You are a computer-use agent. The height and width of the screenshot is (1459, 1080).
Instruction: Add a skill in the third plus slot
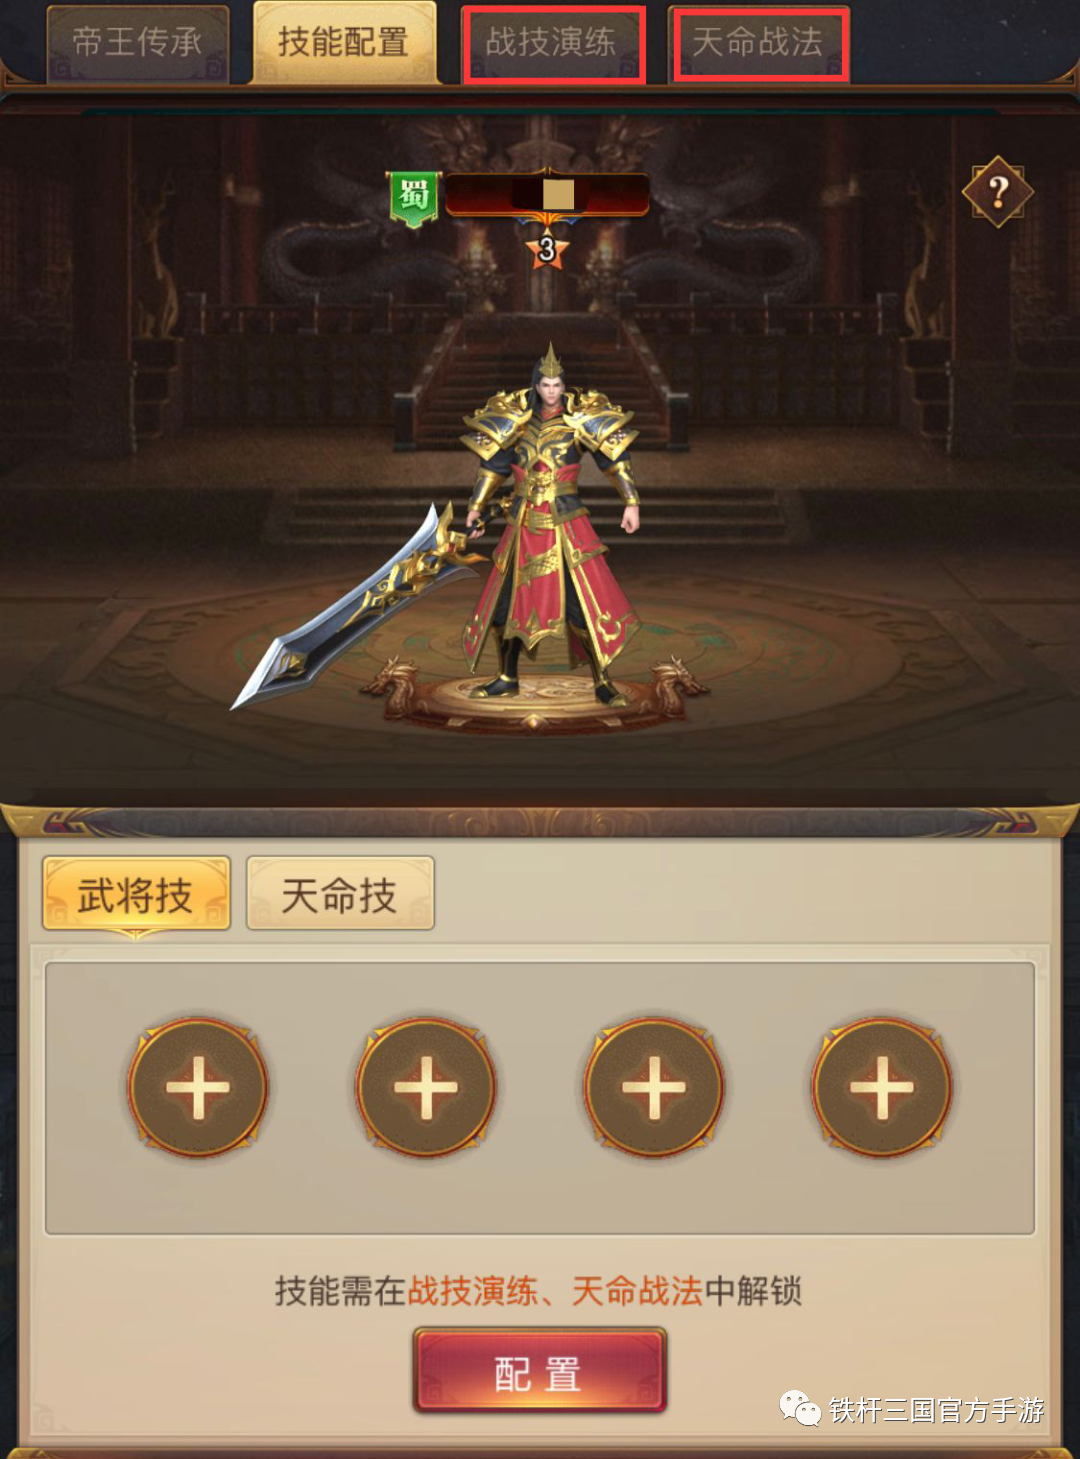pos(654,1087)
